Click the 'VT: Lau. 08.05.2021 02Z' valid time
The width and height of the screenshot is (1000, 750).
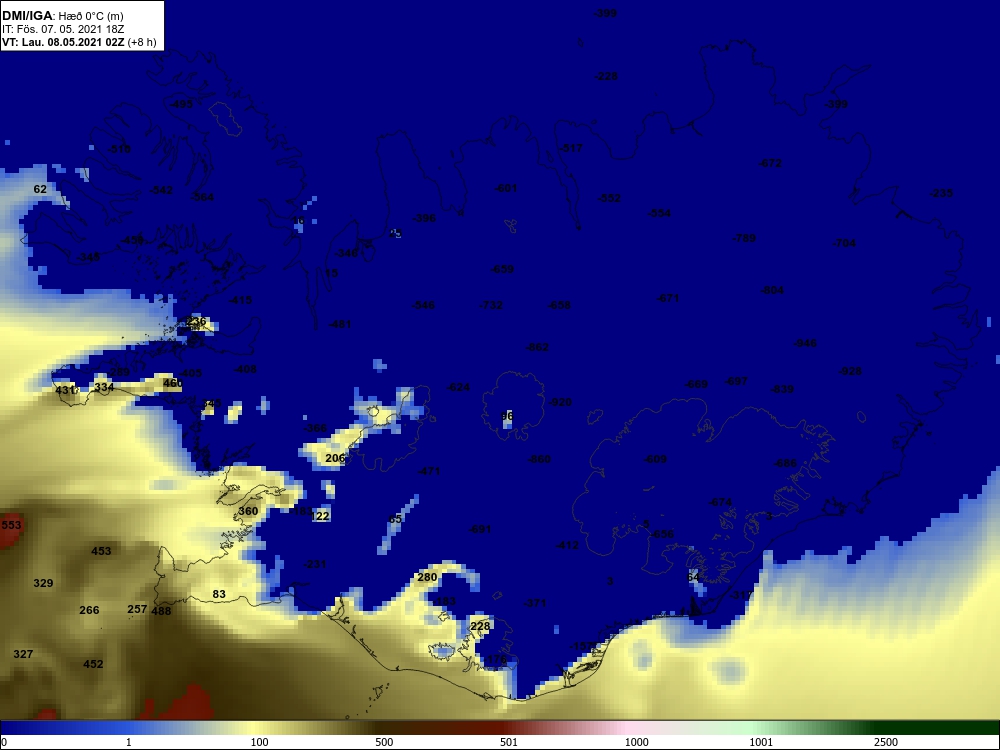(x=63, y=42)
